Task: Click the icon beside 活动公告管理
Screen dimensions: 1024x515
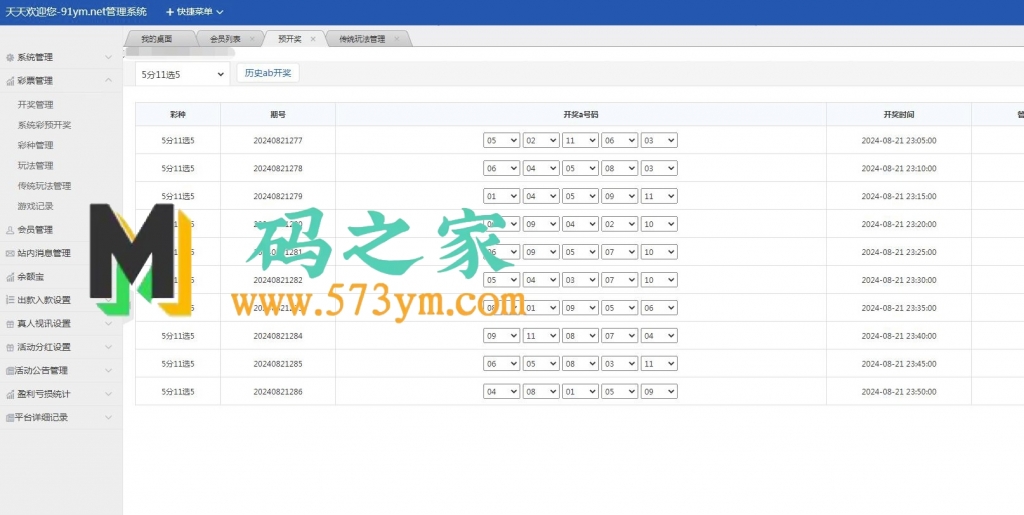Action: (10, 371)
